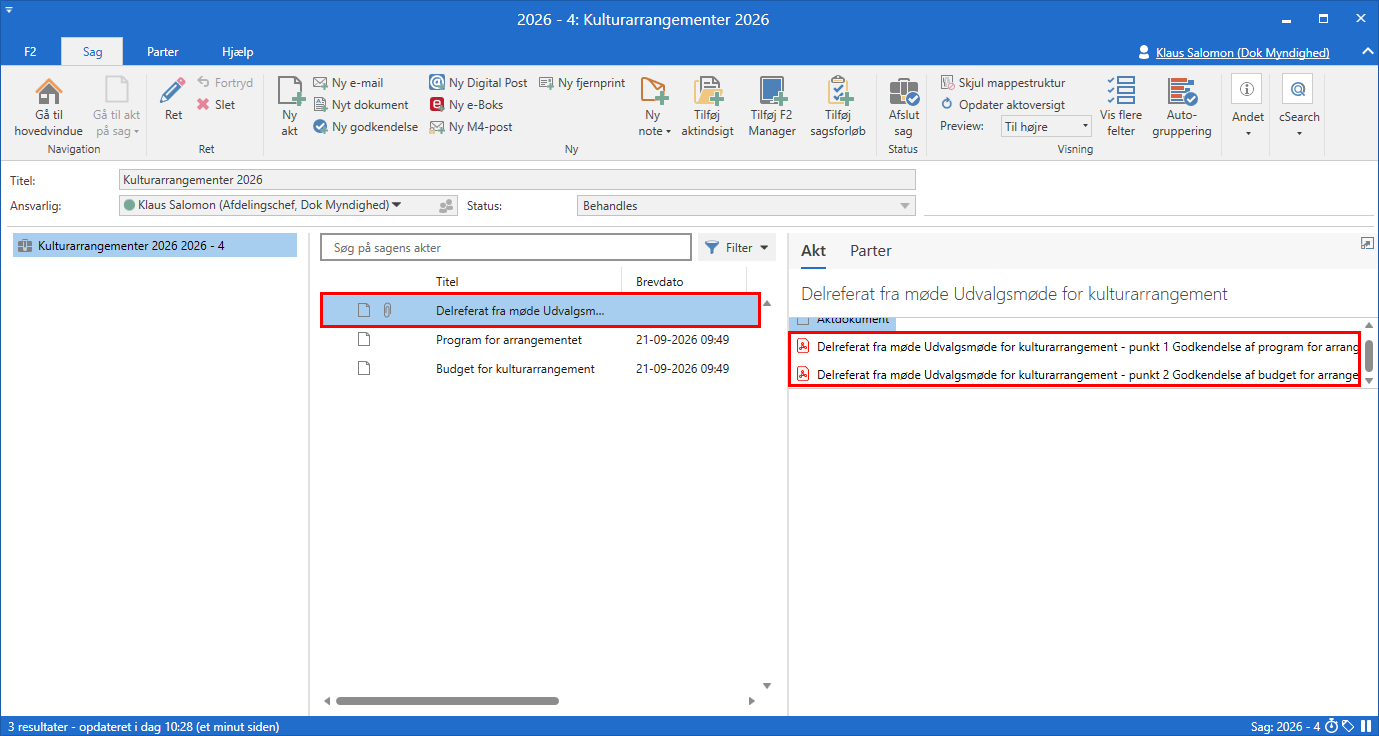This screenshot has width=1379, height=736.
Task: Click the Autogruppering icon
Action: point(1183,92)
